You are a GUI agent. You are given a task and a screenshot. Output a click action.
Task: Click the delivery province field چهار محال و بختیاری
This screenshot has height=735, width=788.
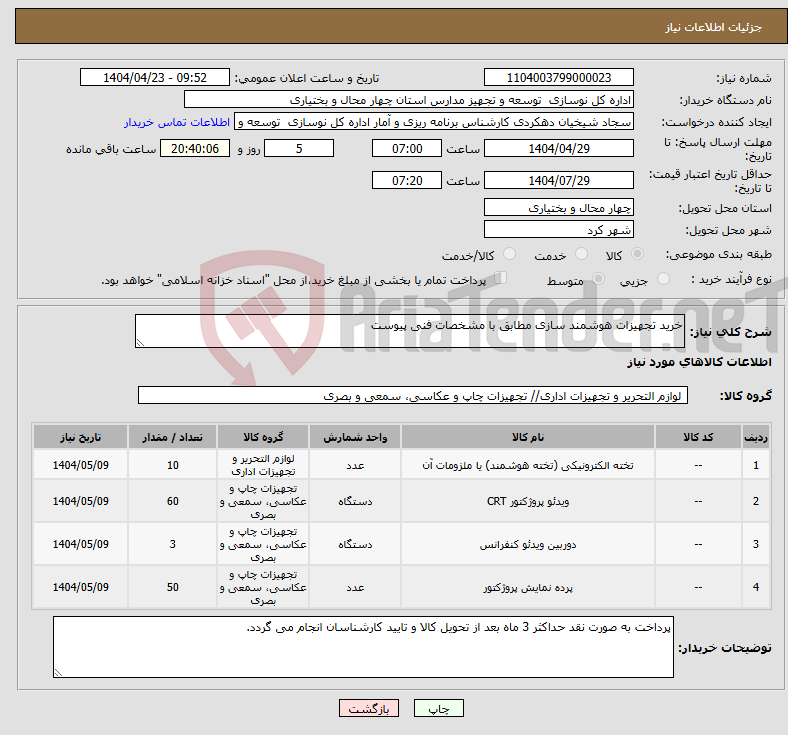tap(558, 207)
